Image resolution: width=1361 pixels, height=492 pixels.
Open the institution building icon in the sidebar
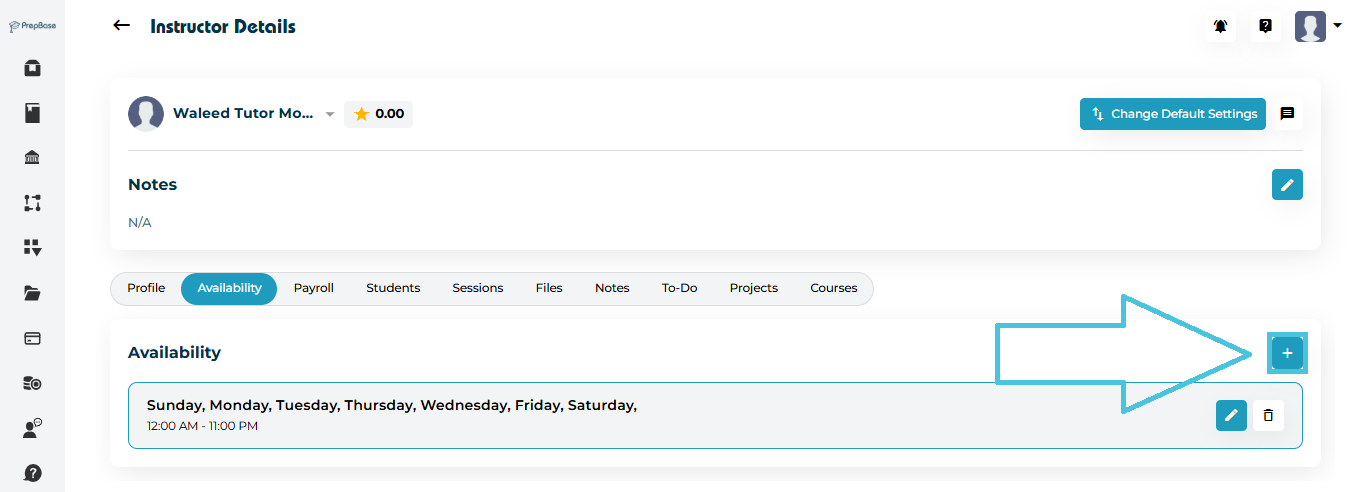pyautogui.click(x=32, y=158)
